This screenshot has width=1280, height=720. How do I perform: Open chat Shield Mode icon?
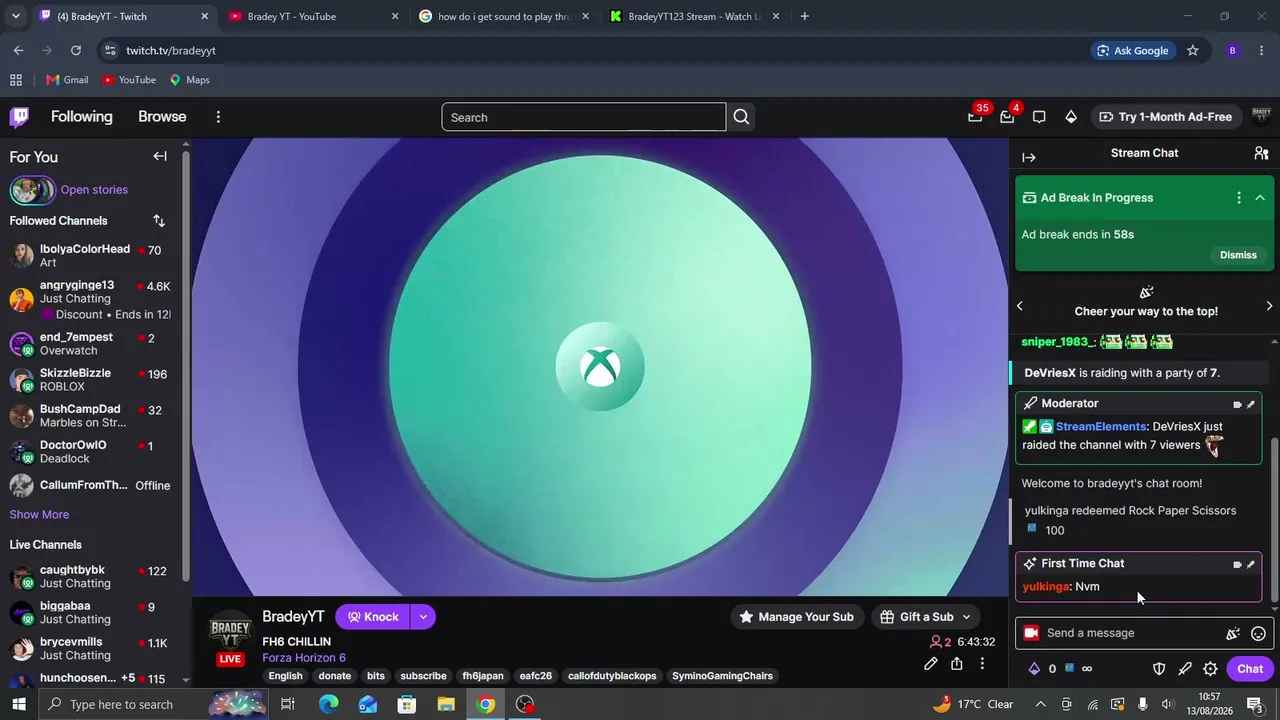(1159, 669)
